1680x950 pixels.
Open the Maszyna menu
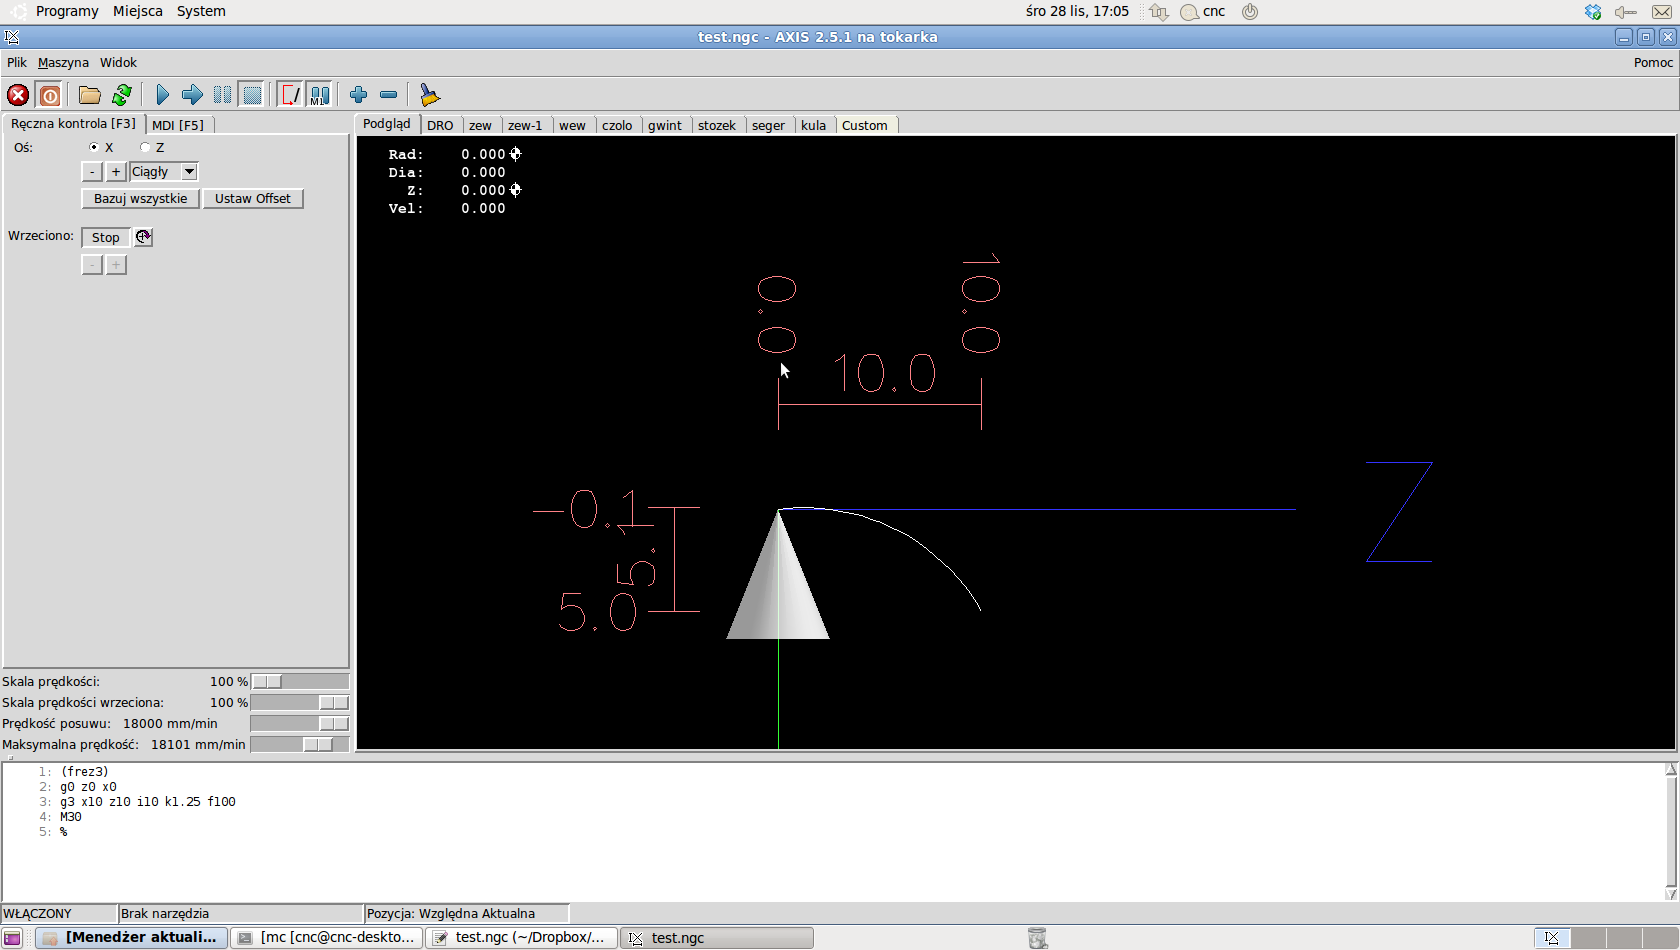[63, 62]
